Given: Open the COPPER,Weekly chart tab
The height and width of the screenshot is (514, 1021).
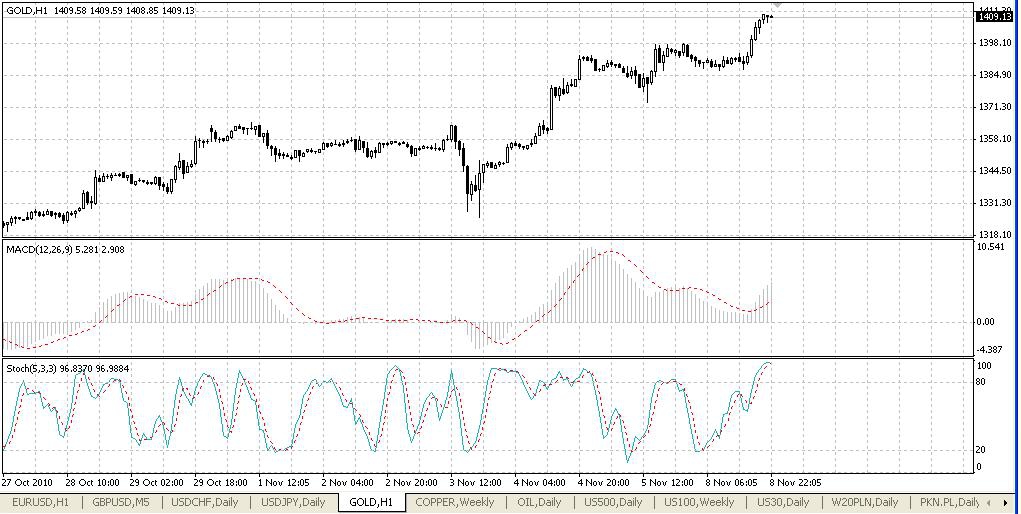Looking at the screenshot, I should point(454,502).
